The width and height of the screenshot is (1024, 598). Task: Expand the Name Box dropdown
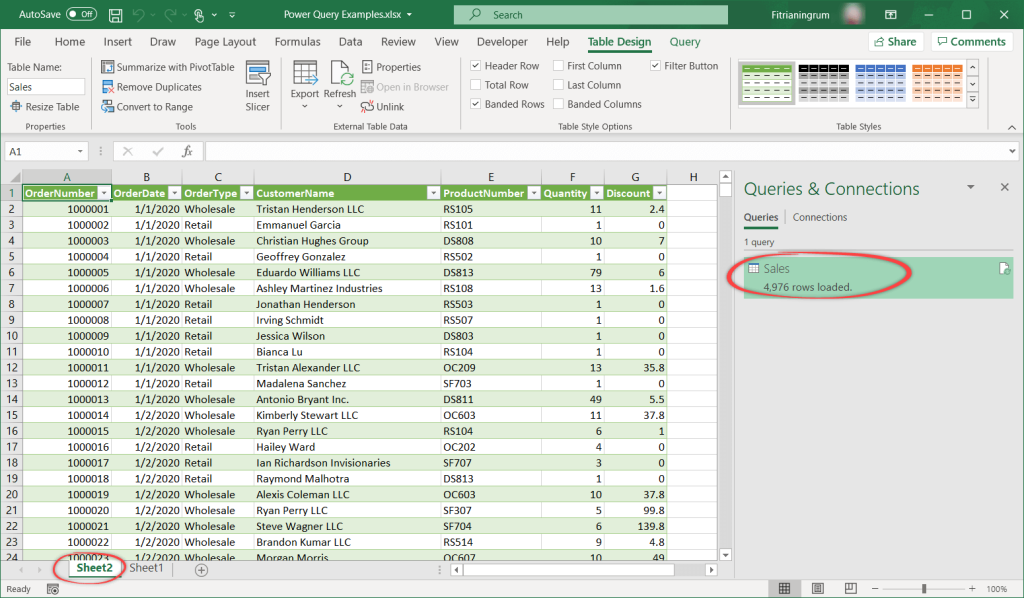pyautogui.click(x=80, y=151)
